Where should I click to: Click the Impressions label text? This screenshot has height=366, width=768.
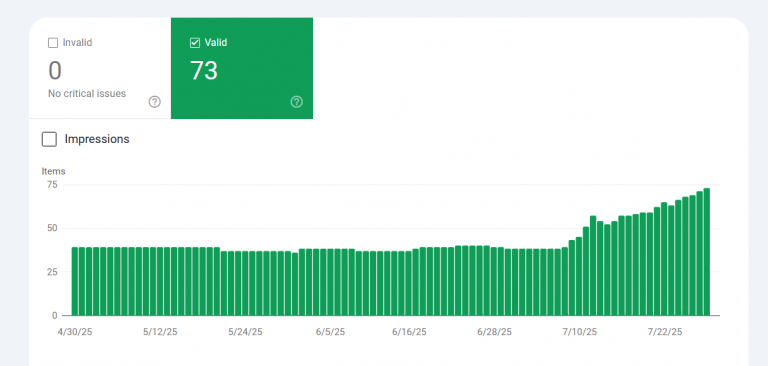coord(97,139)
